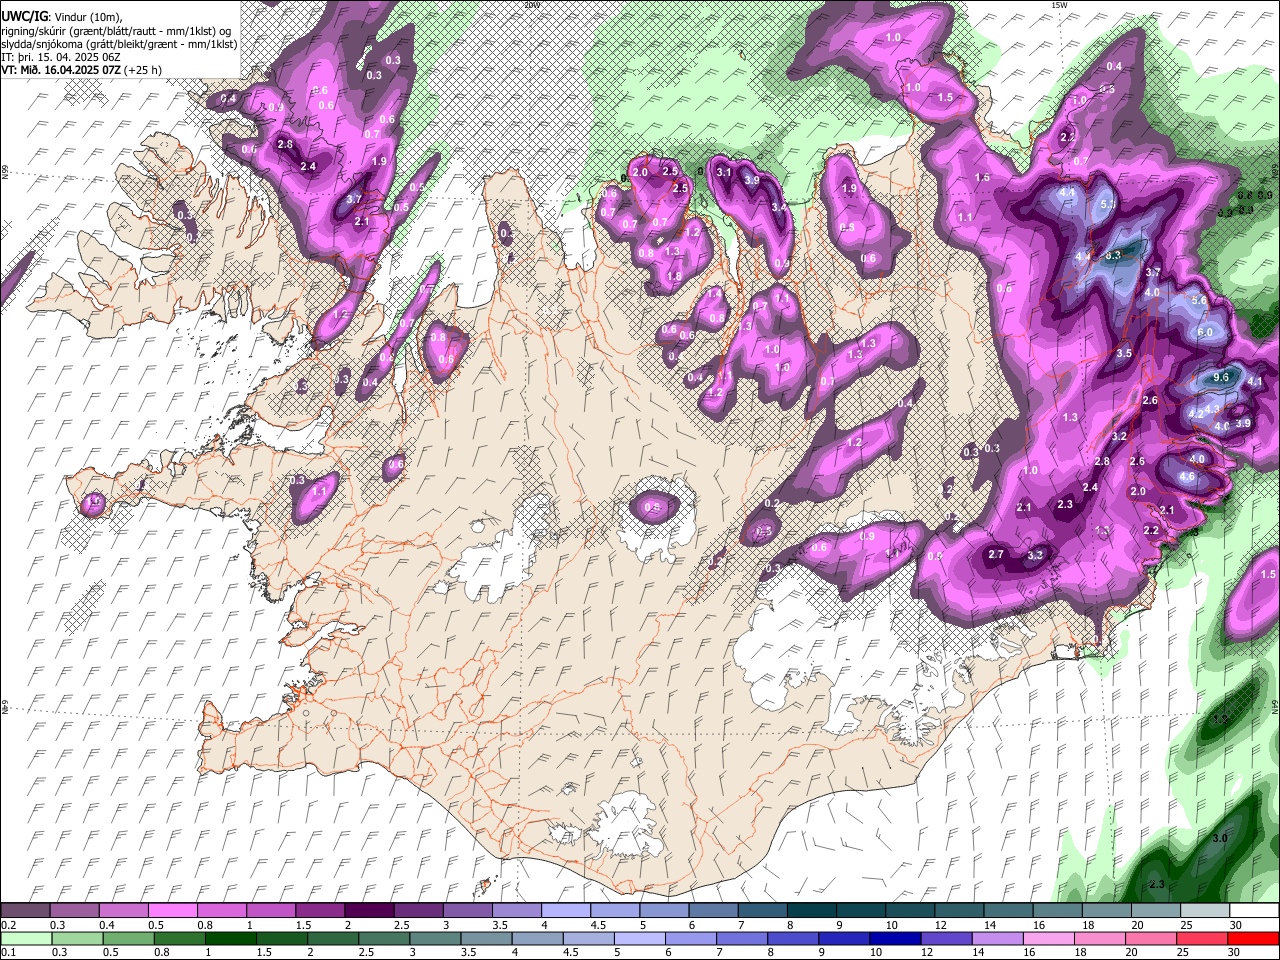Pick the deep blue rain-scale swatch between 10 and 12
Viewport: 1280px width, 960px height.
895,938
